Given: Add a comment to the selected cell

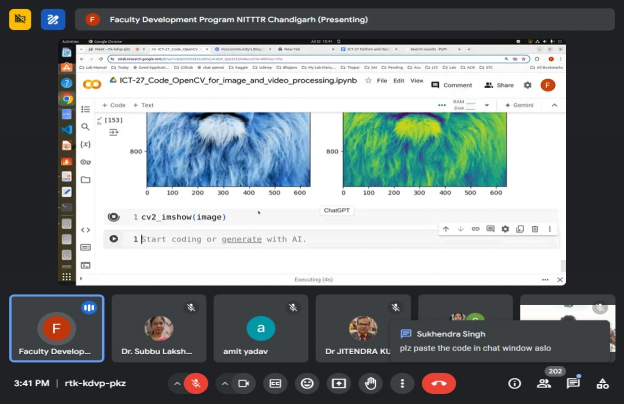Looking at the screenshot, I should 490,229.
